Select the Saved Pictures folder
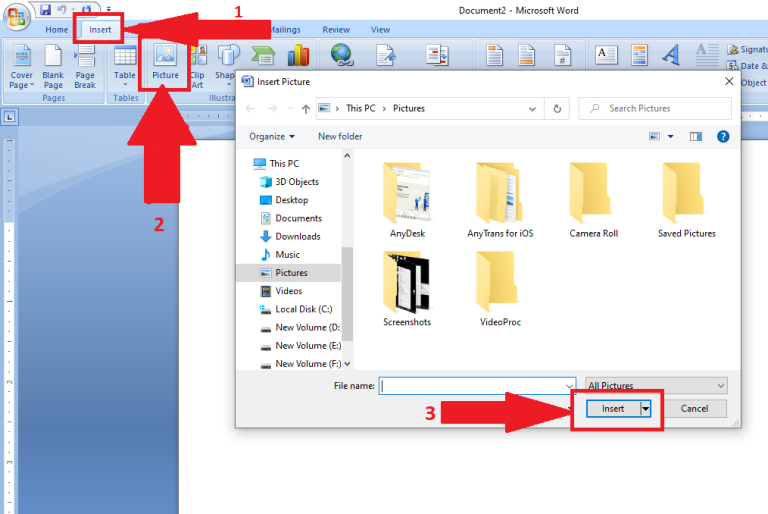 [686, 200]
